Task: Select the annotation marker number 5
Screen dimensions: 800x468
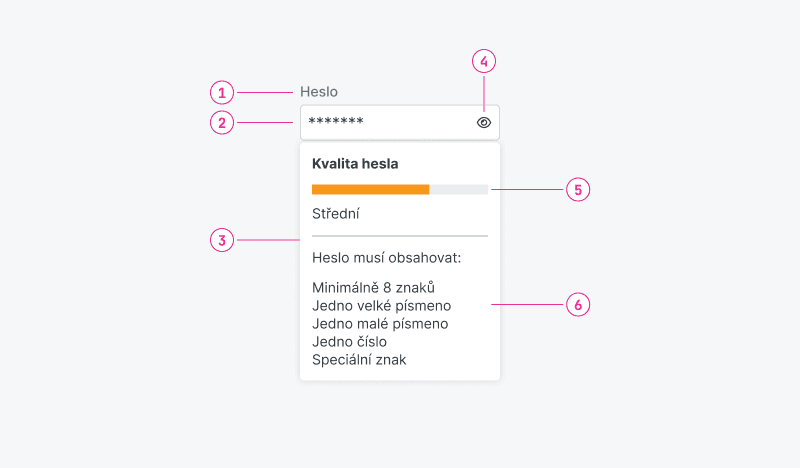Action: coord(578,189)
